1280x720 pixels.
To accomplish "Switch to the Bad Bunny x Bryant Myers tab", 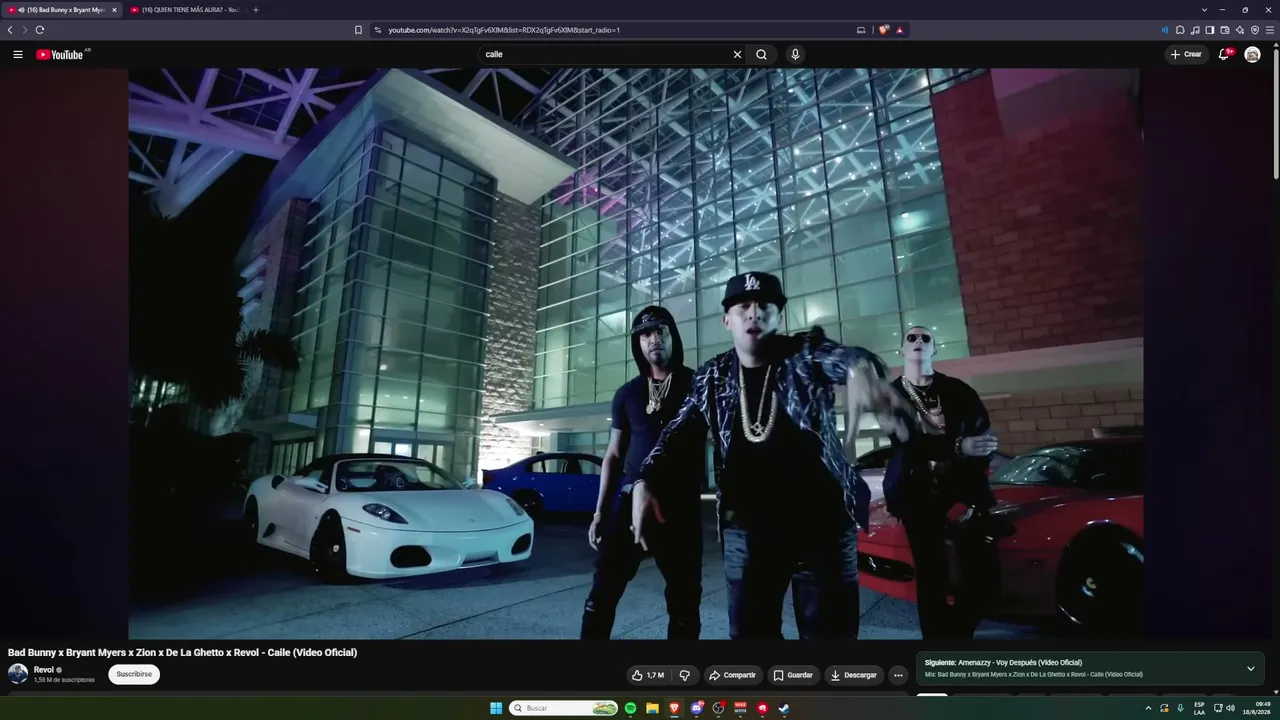I will 62,10.
